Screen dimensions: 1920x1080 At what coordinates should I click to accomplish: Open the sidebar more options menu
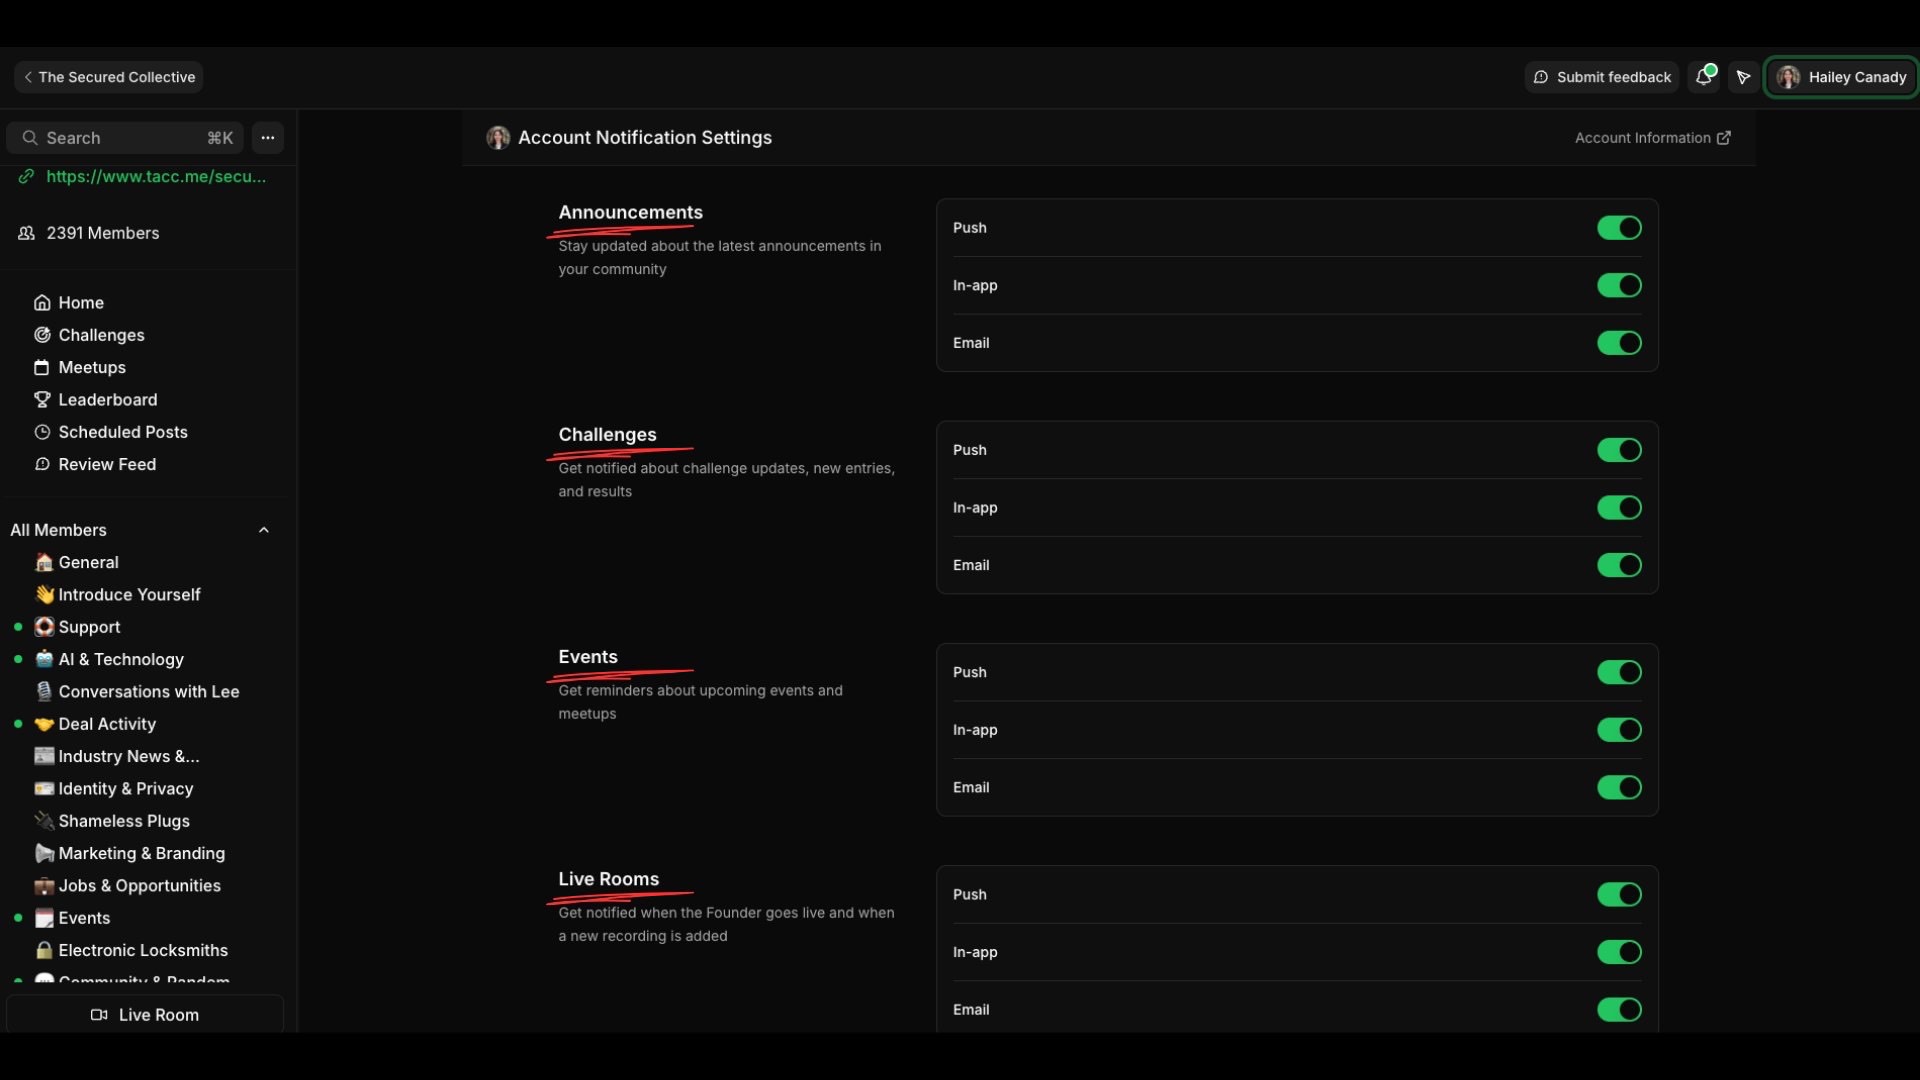coord(268,138)
